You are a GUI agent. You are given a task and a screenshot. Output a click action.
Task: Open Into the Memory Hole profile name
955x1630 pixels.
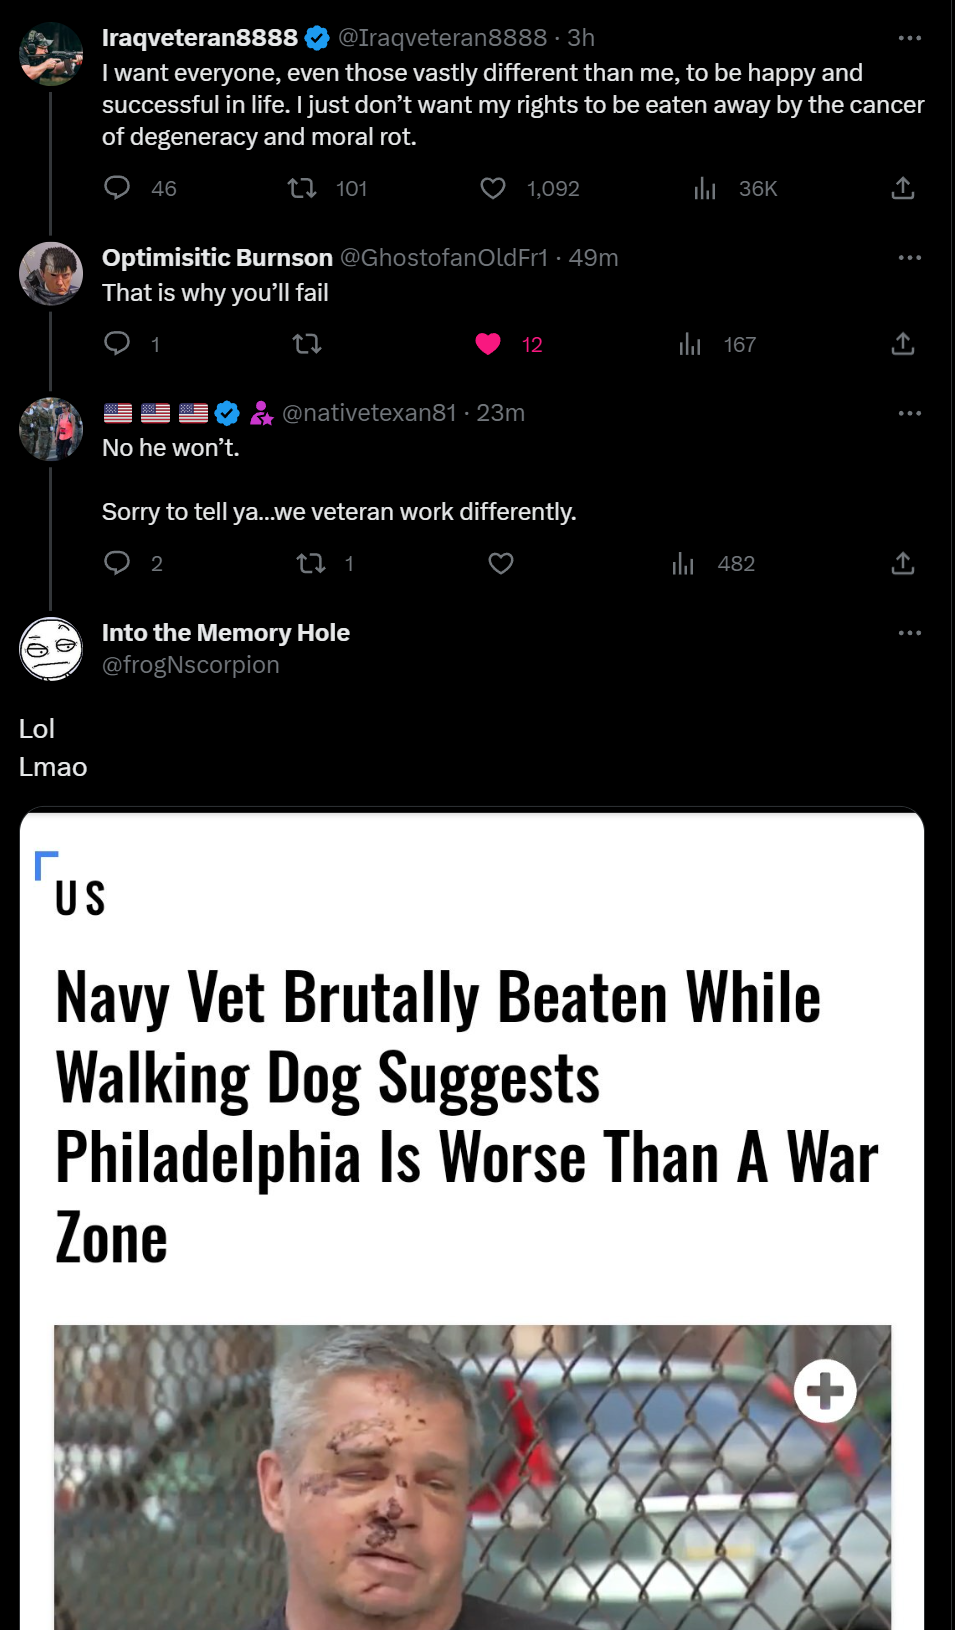pyautogui.click(x=226, y=633)
